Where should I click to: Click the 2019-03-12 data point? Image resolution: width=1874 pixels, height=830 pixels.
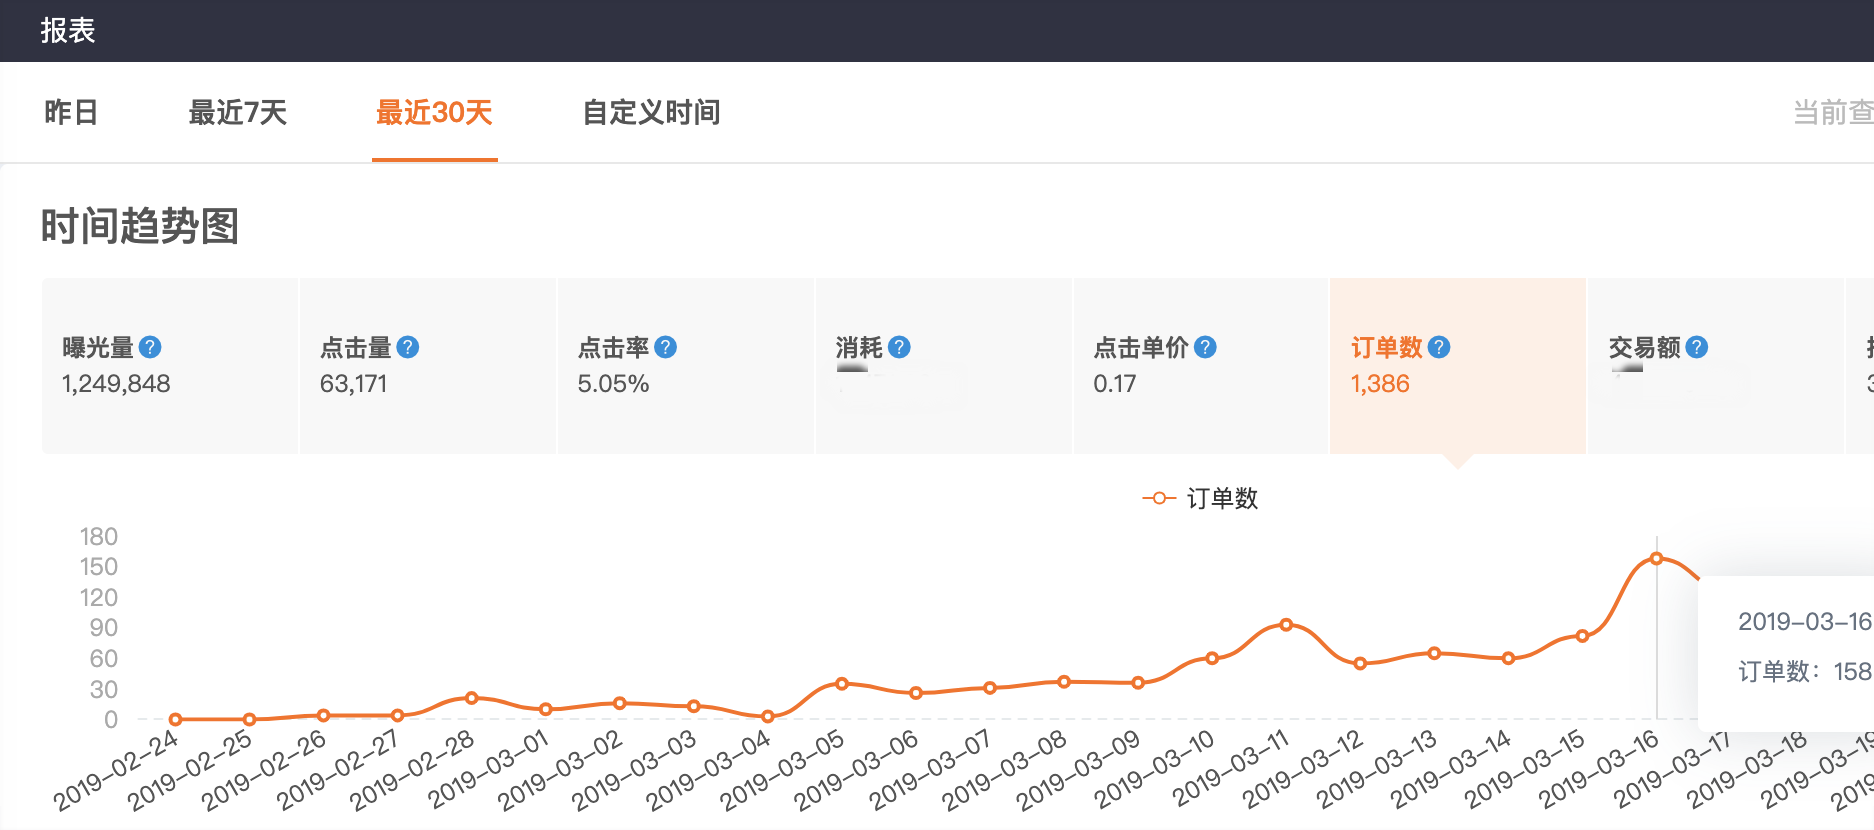(x=1360, y=663)
